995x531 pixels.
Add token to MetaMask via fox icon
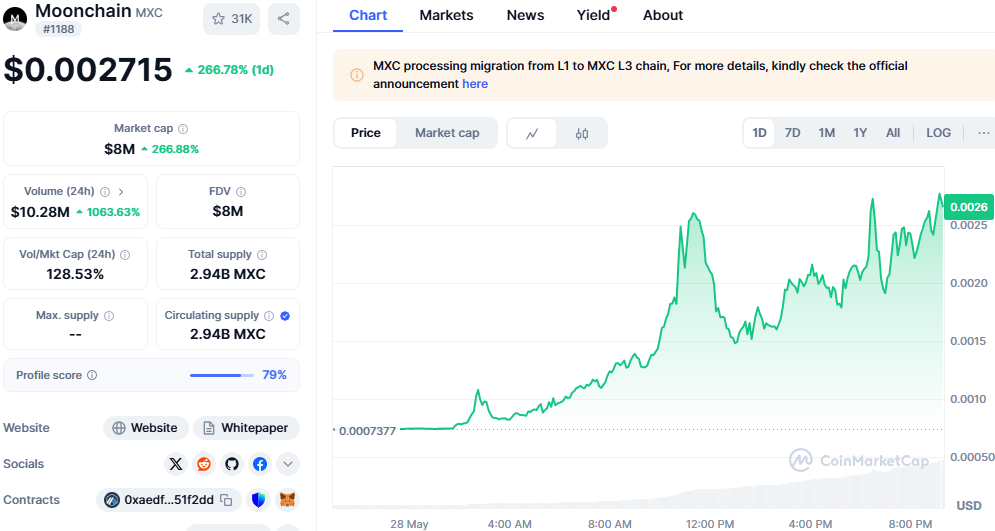click(287, 500)
